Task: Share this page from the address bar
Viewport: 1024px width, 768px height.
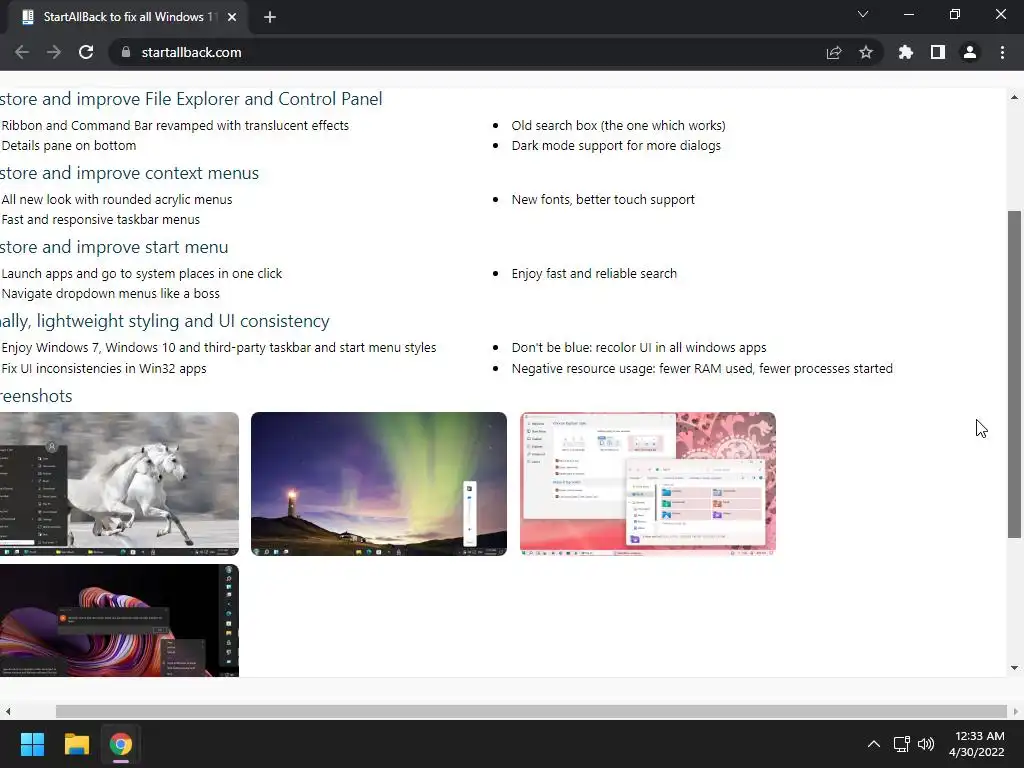Action: [x=834, y=52]
